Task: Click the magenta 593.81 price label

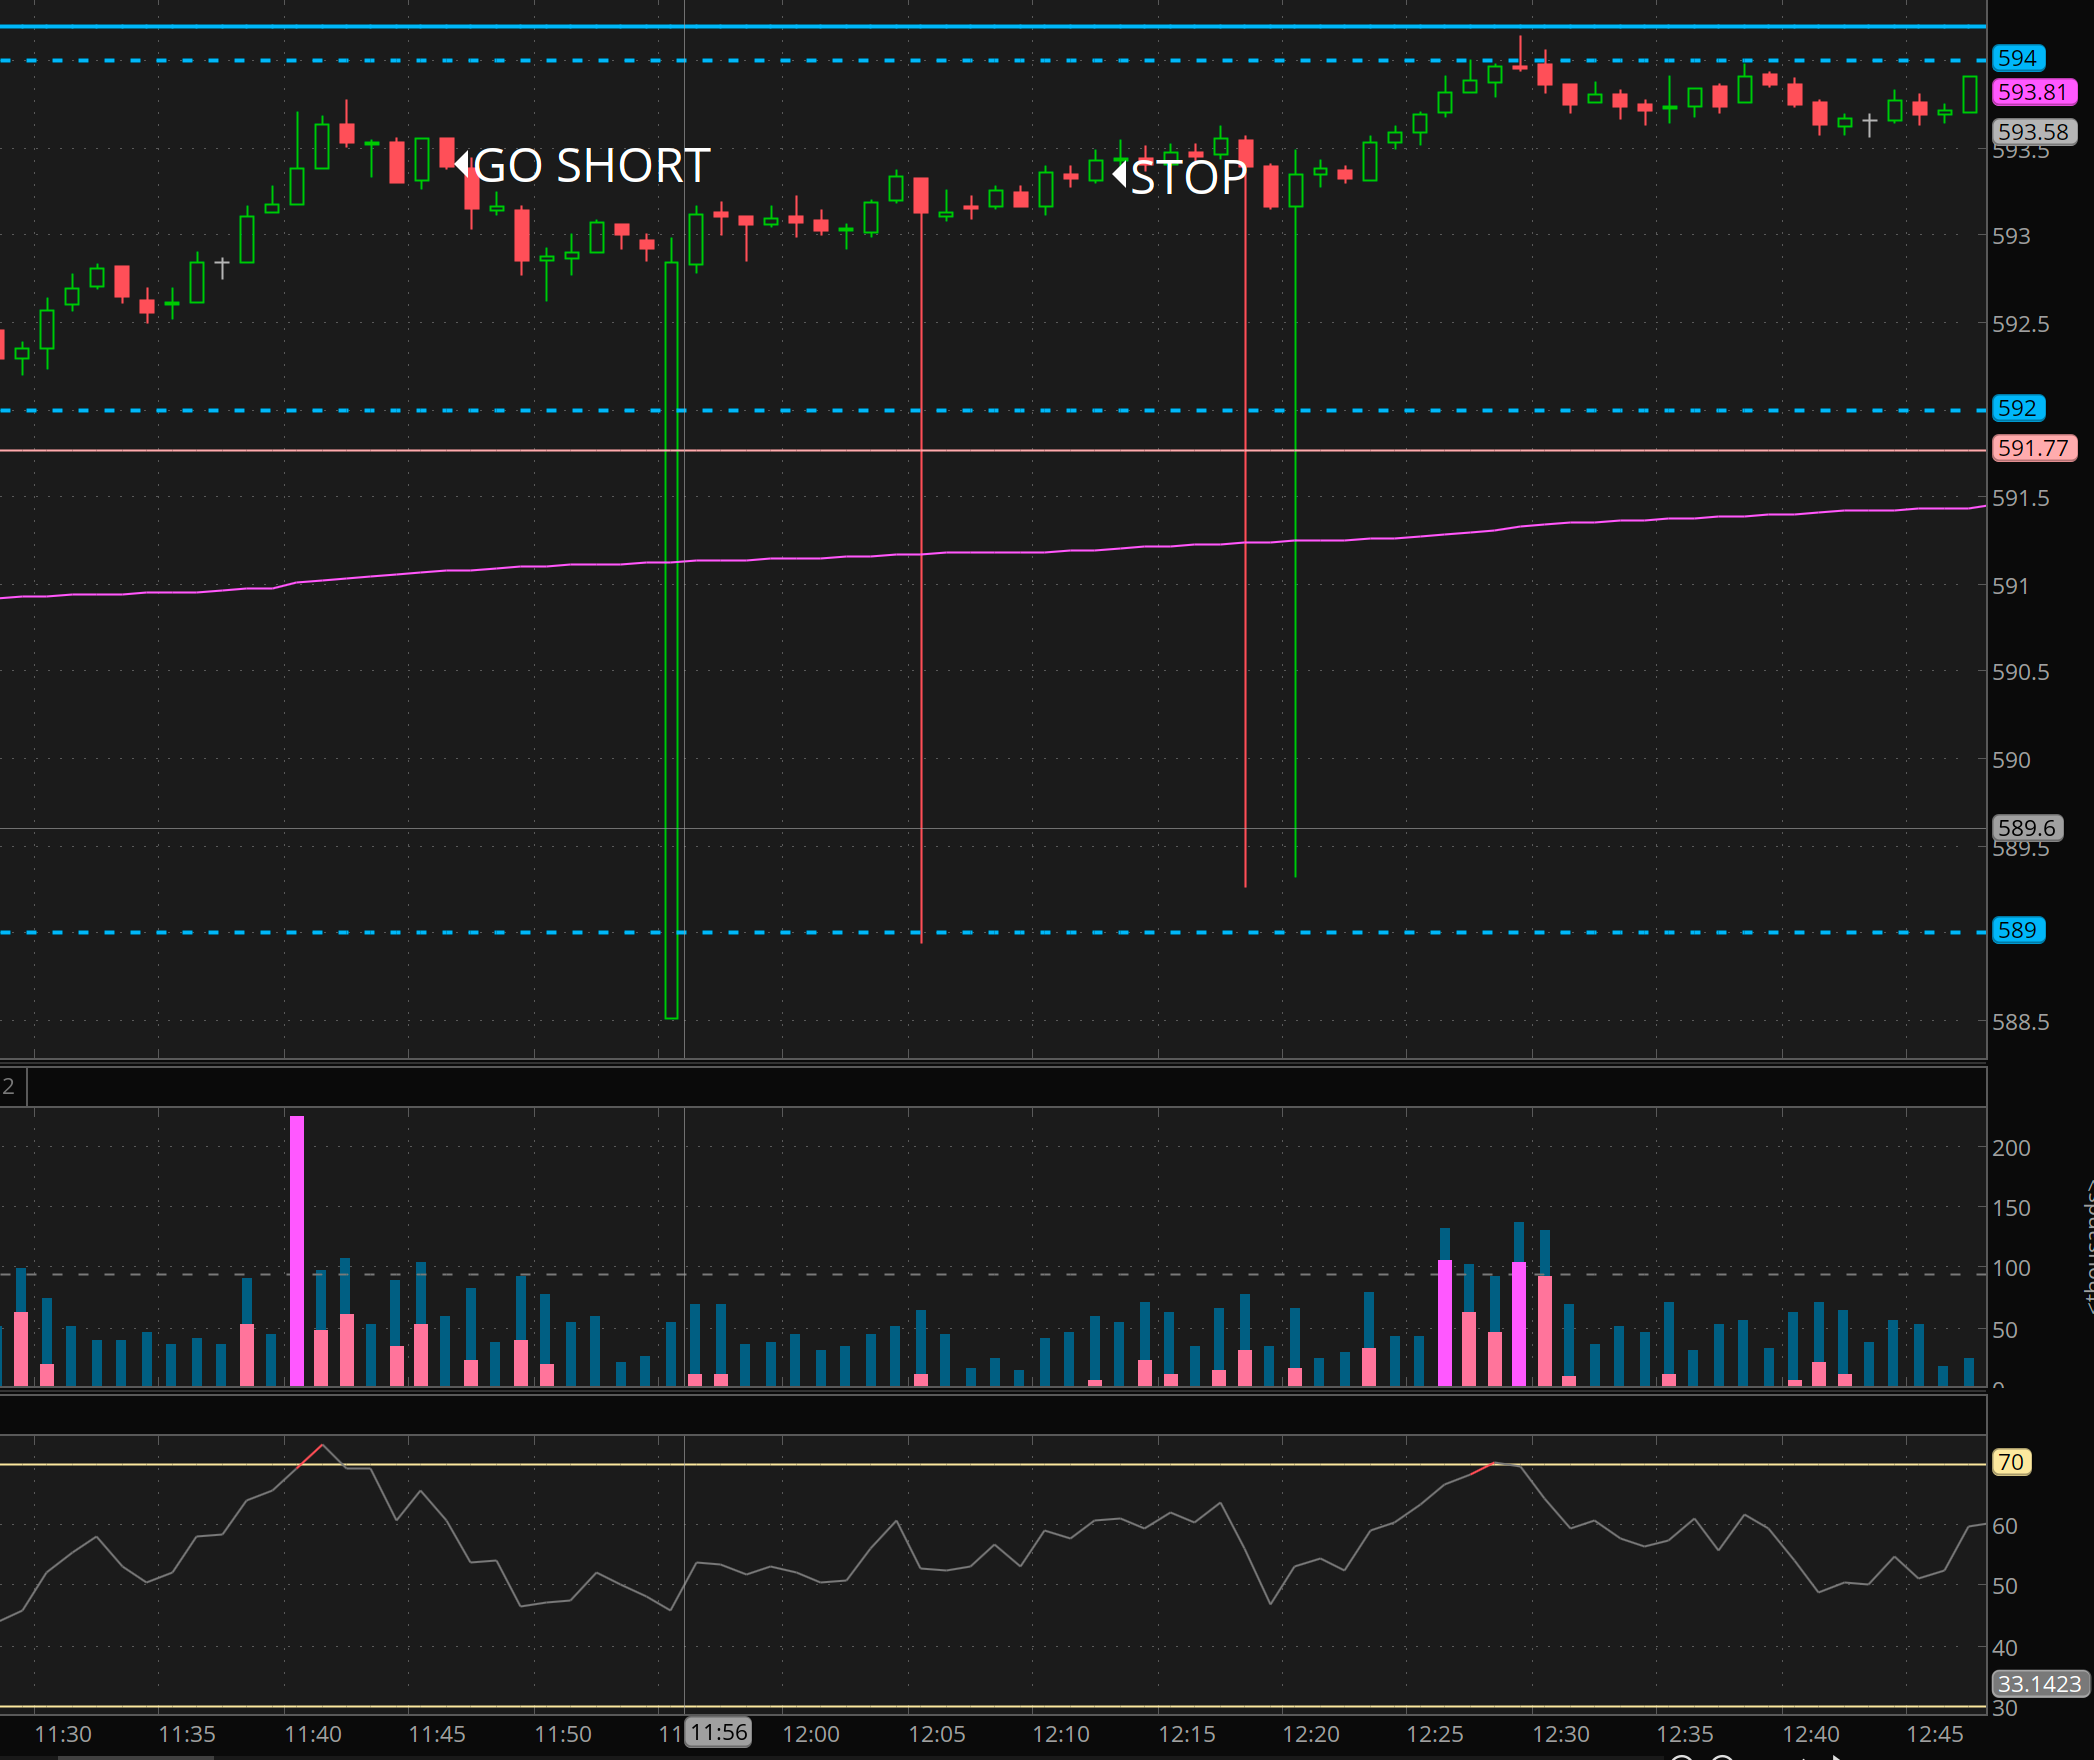Action: click(x=2033, y=92)
